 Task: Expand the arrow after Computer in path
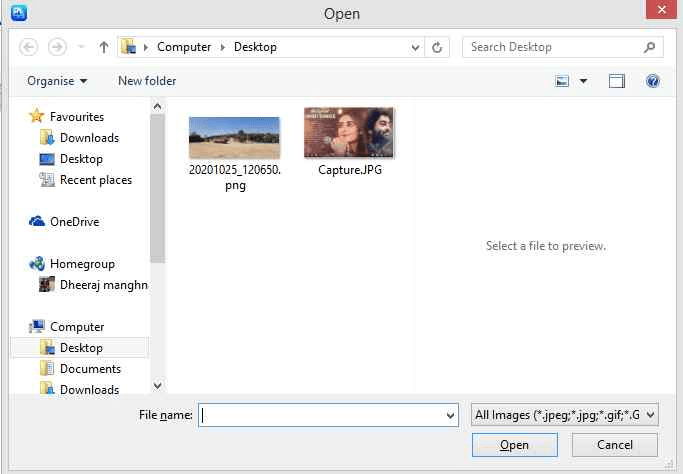click(x=223, y=47)
